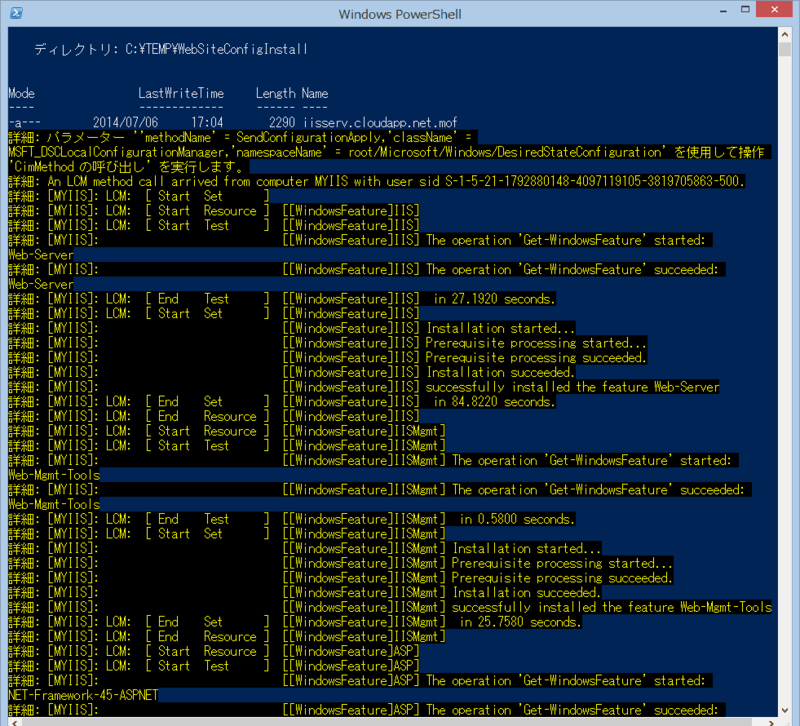This screenshot has height=726, width=800.
Task: Click the vertical scrollbar thumb
Action: click(785, 49)
